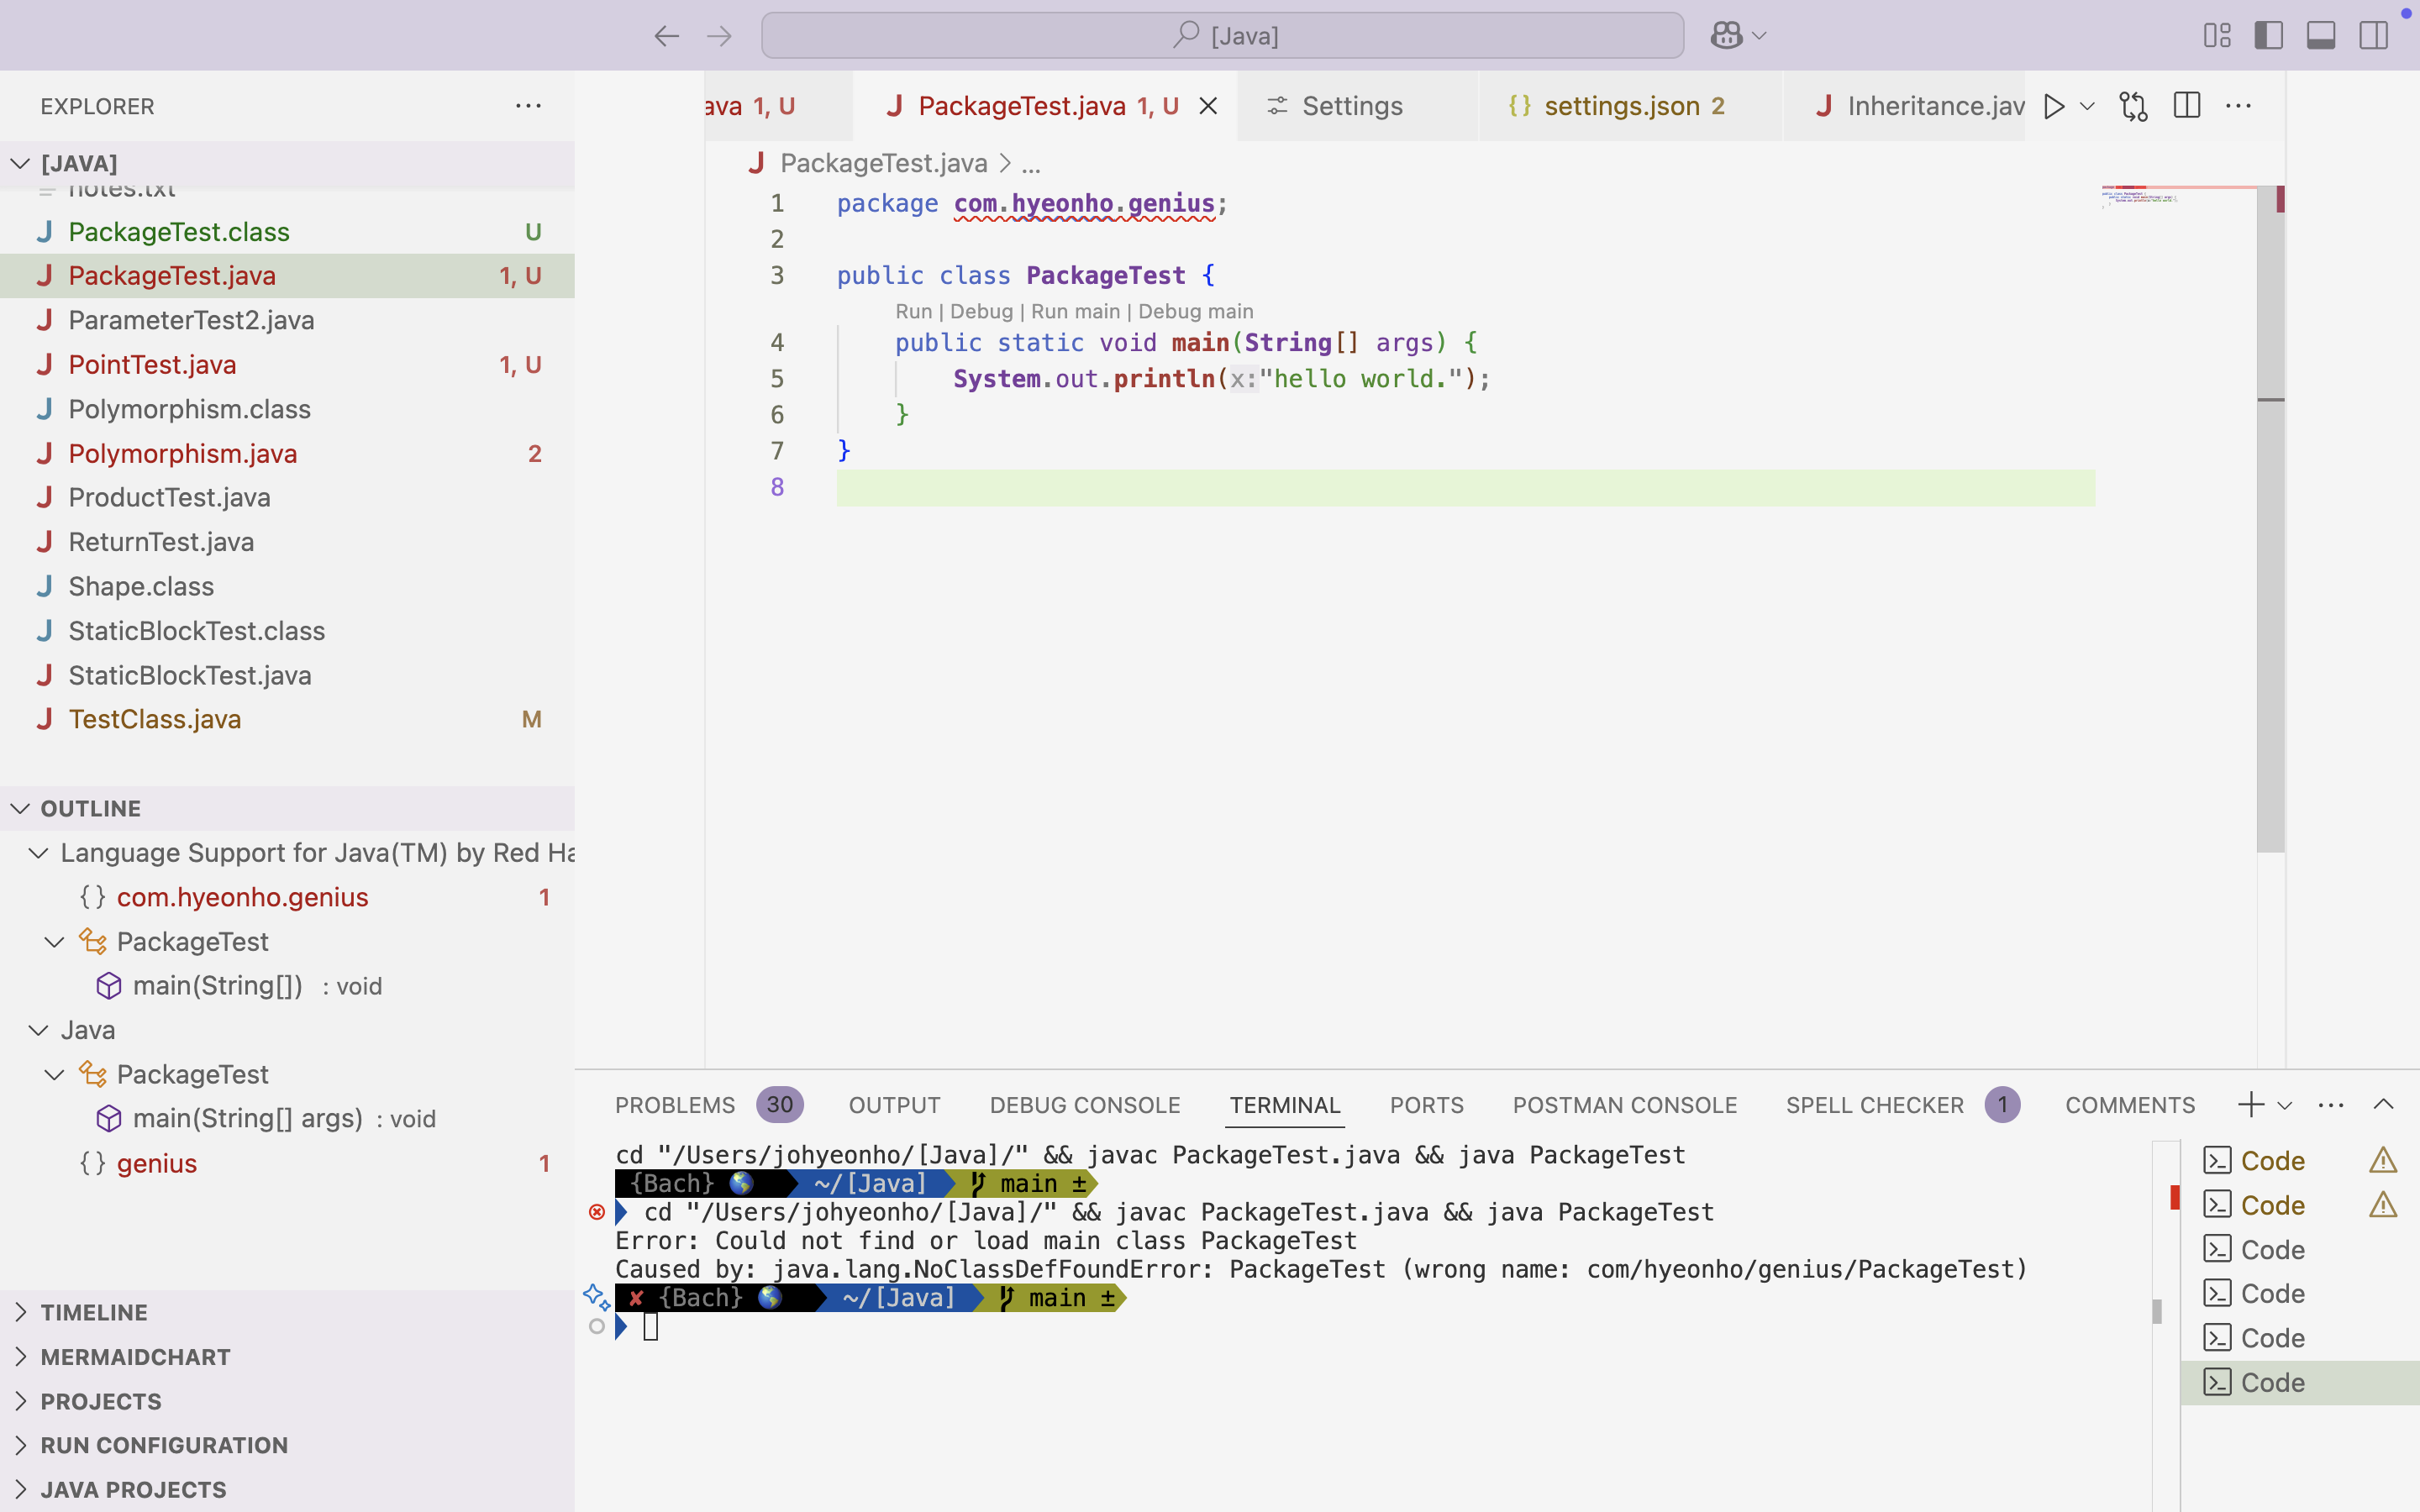Switch to the PROBLEMS panel tab

675,1105
